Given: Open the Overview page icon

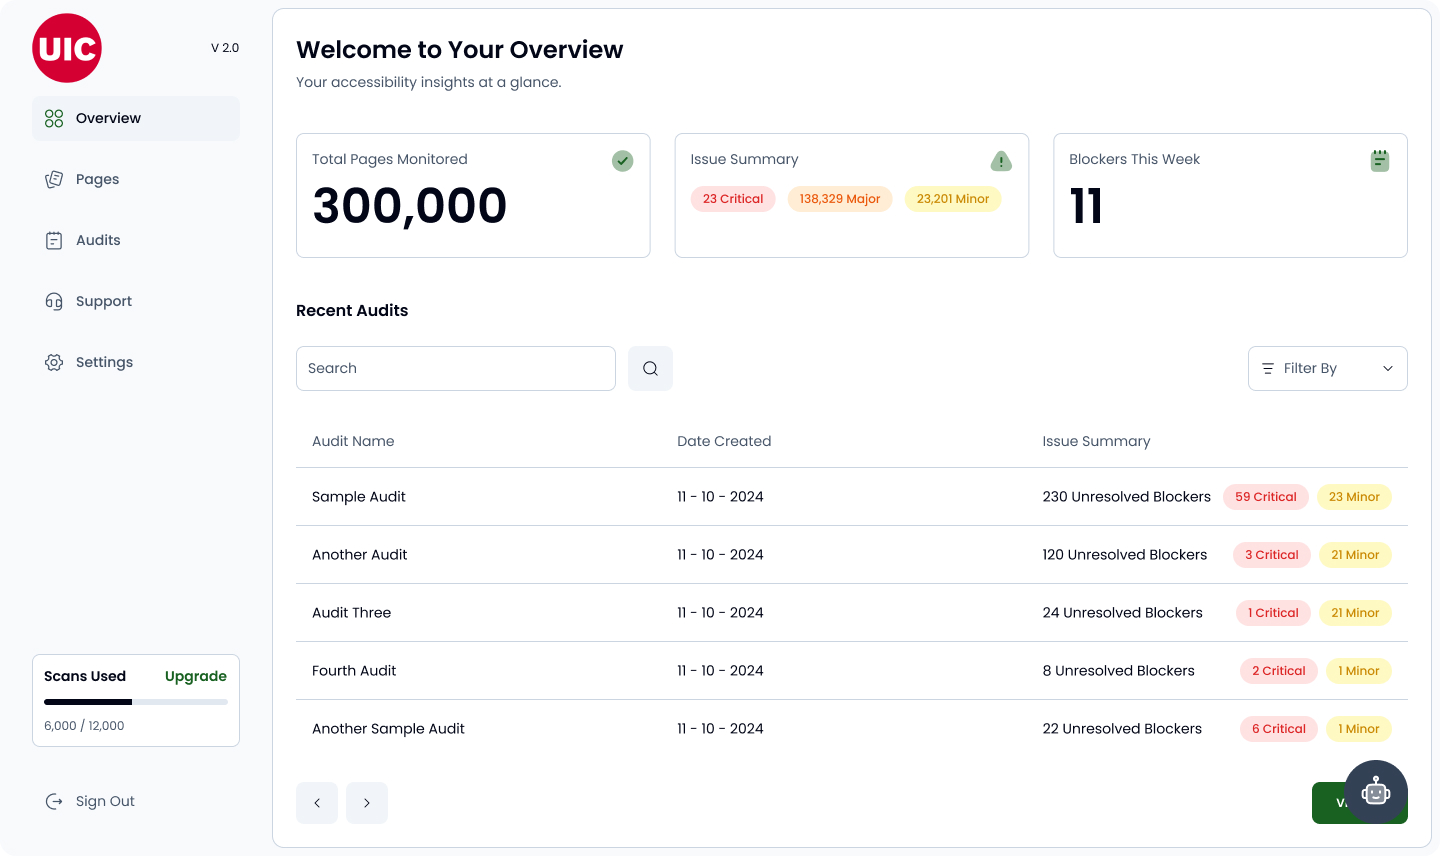Looking at the screenshot, I should (x=54, y=118).
